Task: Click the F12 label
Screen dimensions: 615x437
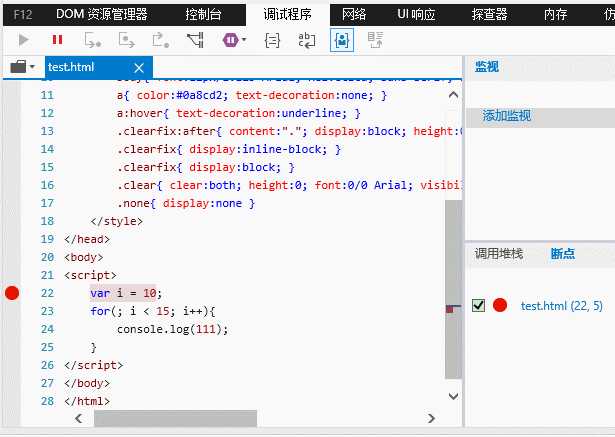Action: pyautogui.click(x=23, y=15)
